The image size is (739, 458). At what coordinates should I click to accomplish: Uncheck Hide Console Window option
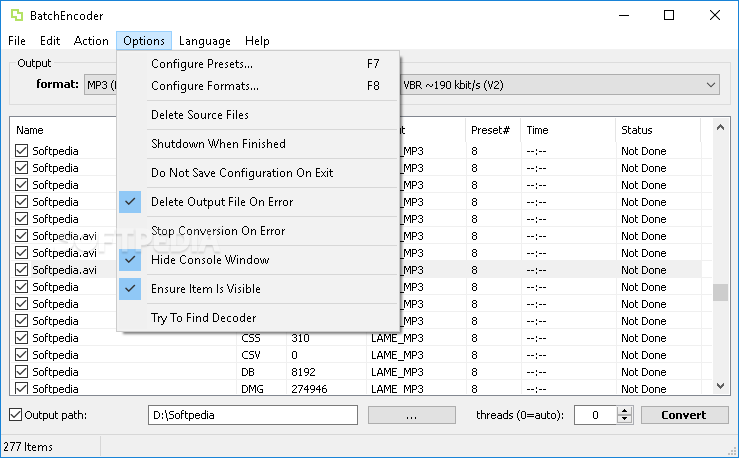tap(258, 260)
